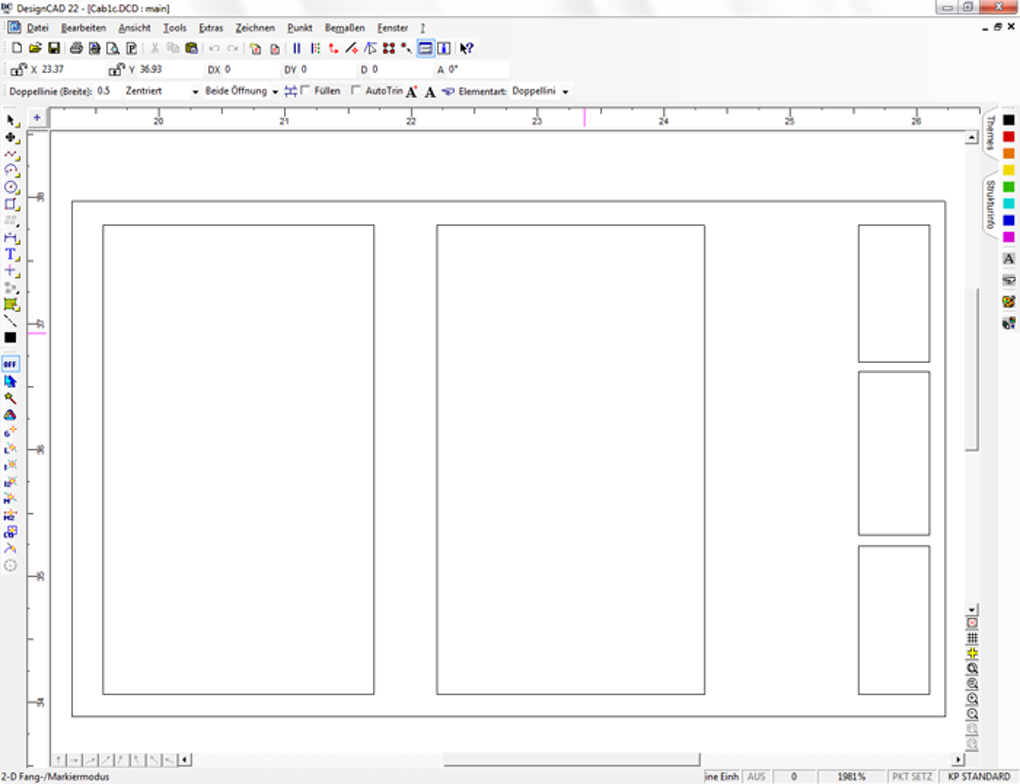
Task: Click KP STANDARD in the status bar
Action: coord(976,775)
